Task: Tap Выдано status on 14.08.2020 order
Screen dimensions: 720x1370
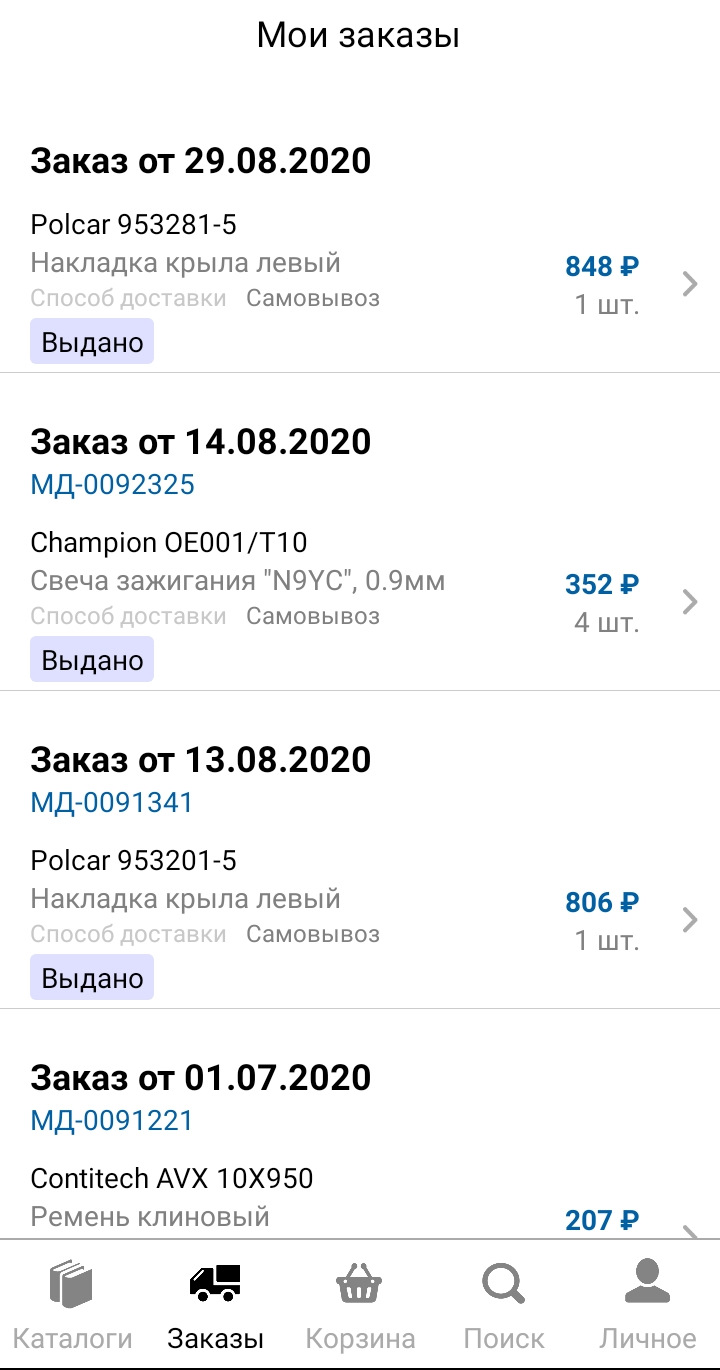Action: 92,660
